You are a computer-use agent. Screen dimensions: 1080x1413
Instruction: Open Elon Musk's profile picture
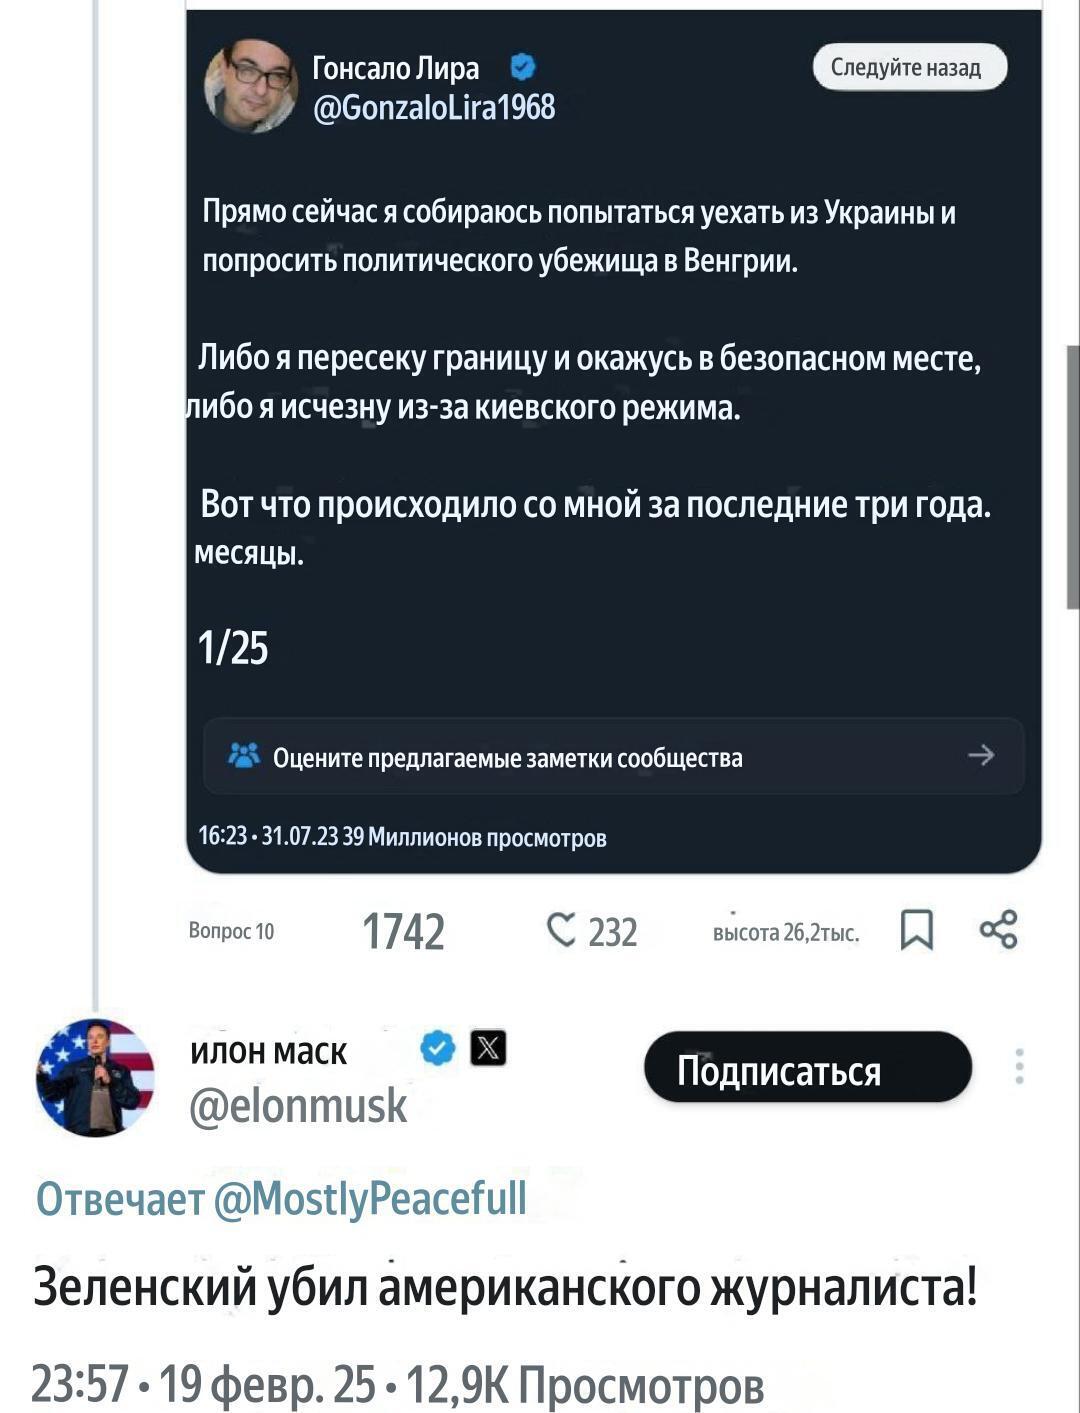(x=95, y=1077)
